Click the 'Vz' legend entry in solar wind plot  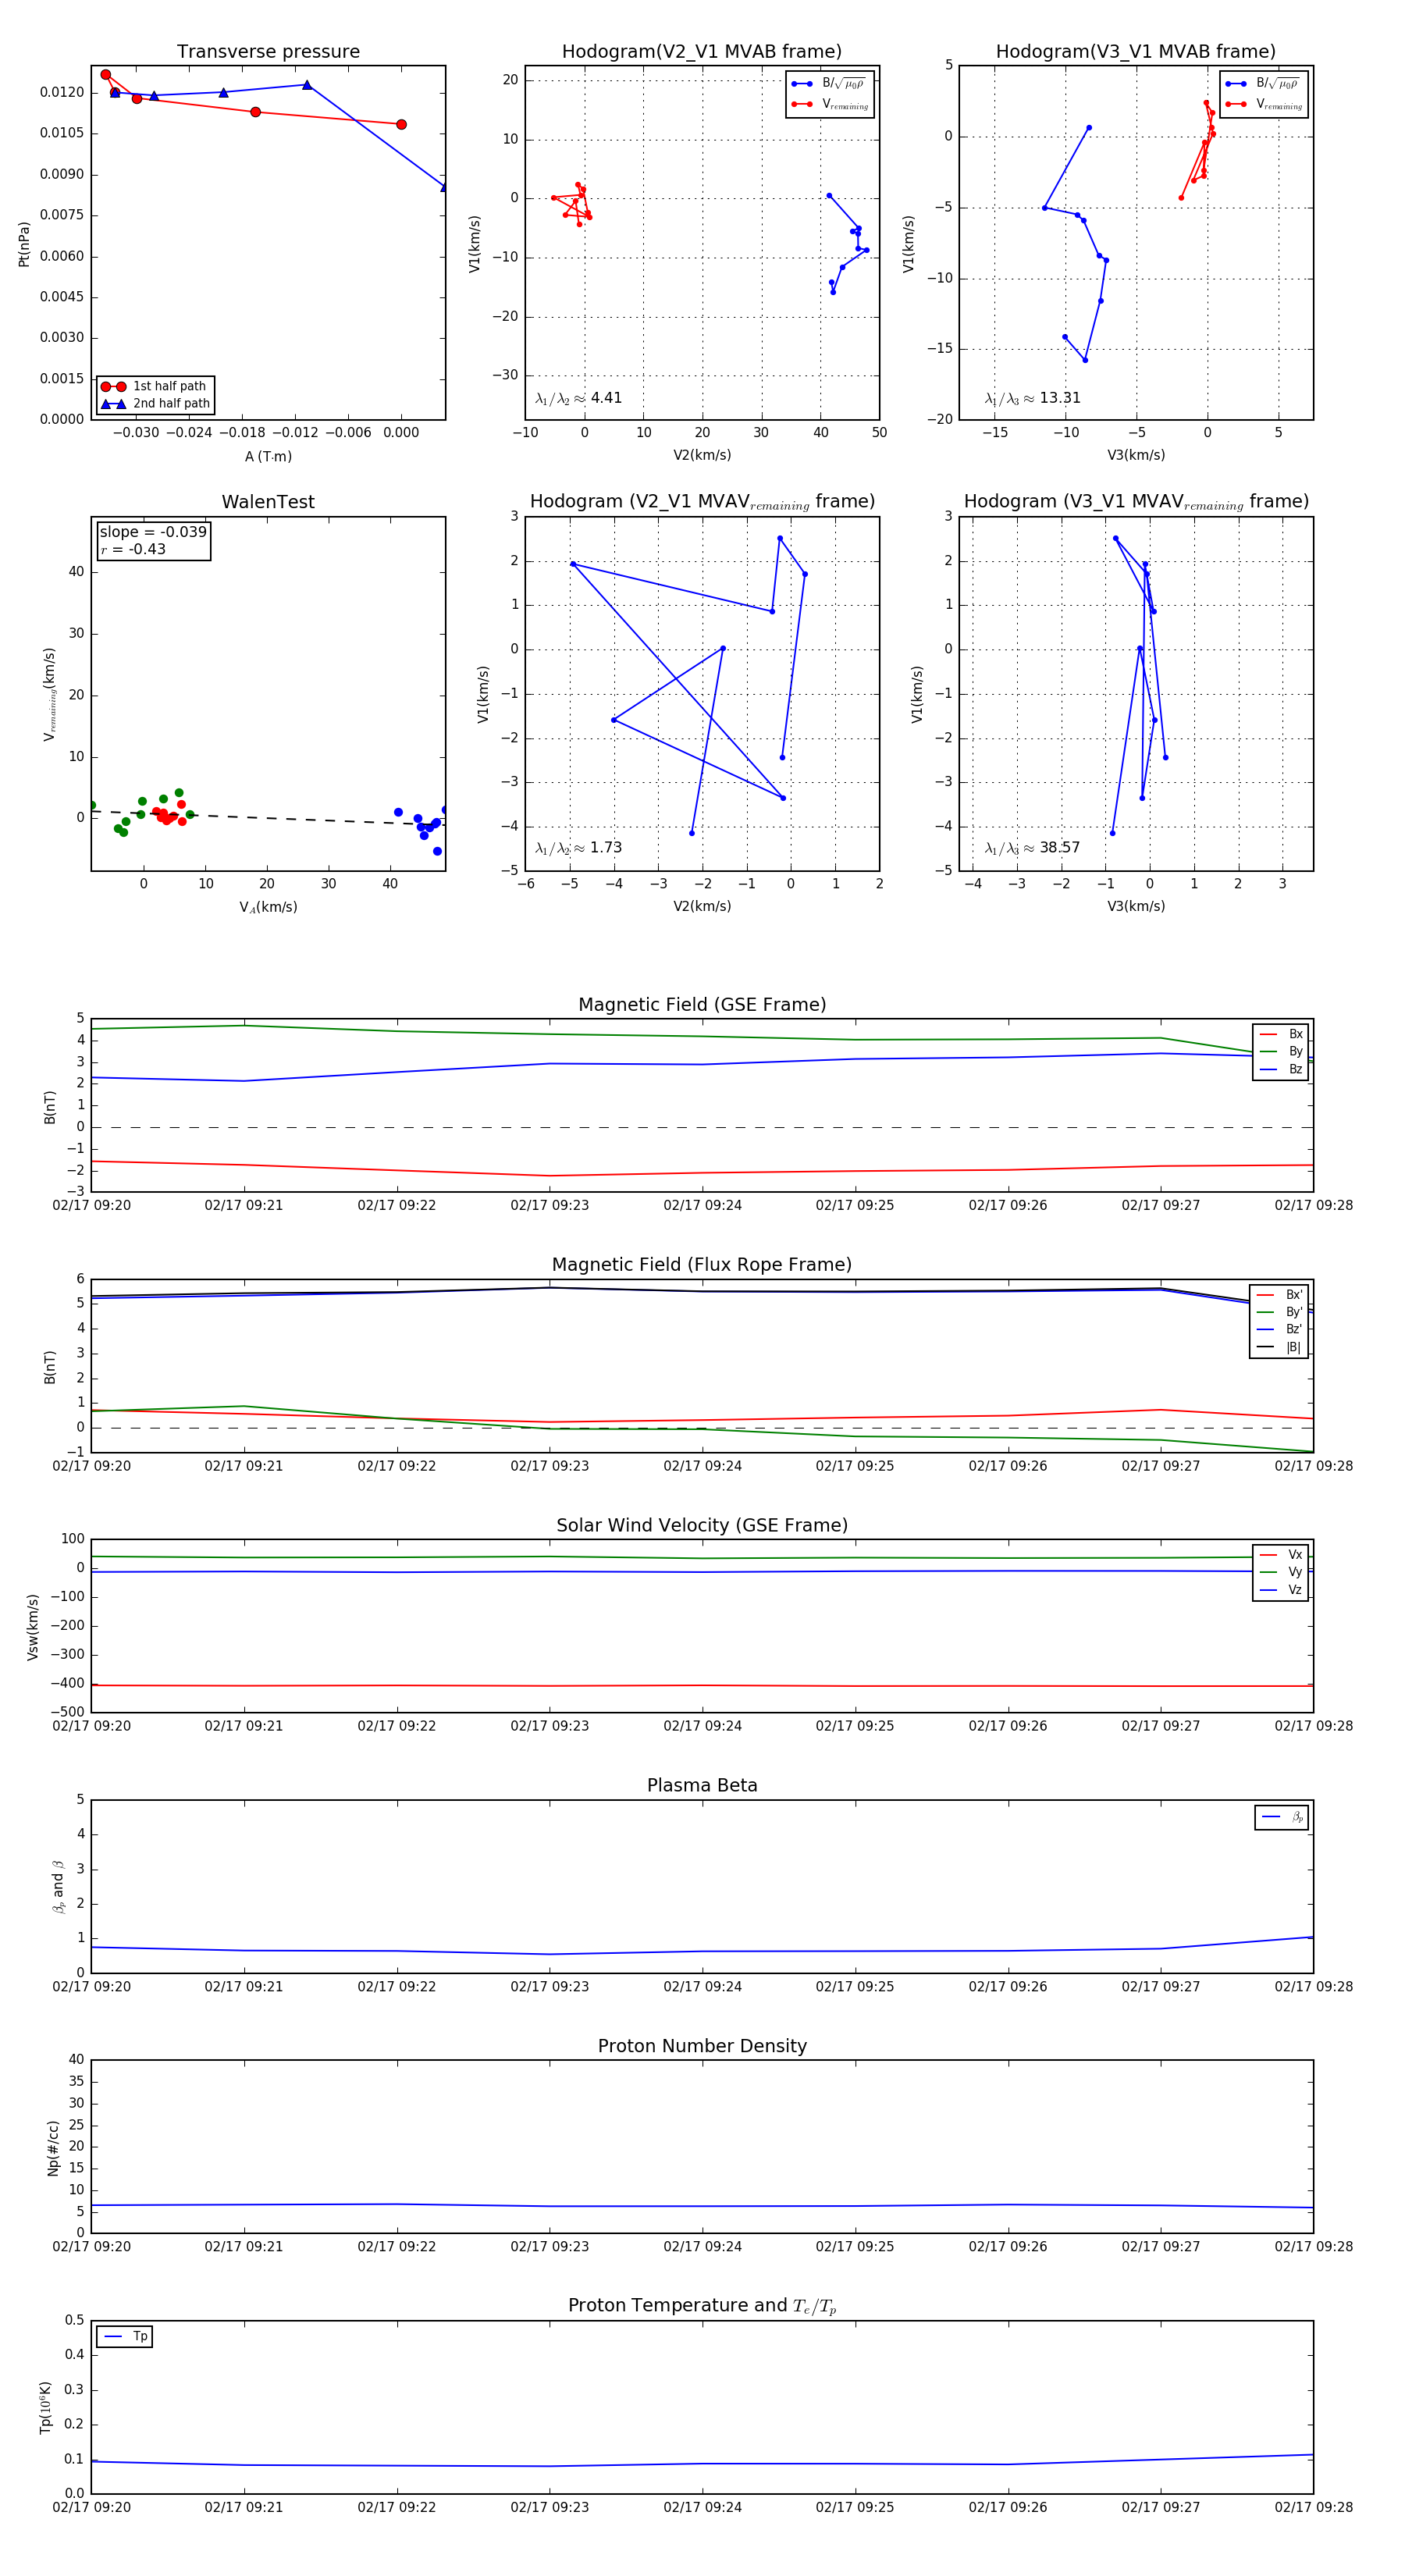[x=1281, y=1590]
